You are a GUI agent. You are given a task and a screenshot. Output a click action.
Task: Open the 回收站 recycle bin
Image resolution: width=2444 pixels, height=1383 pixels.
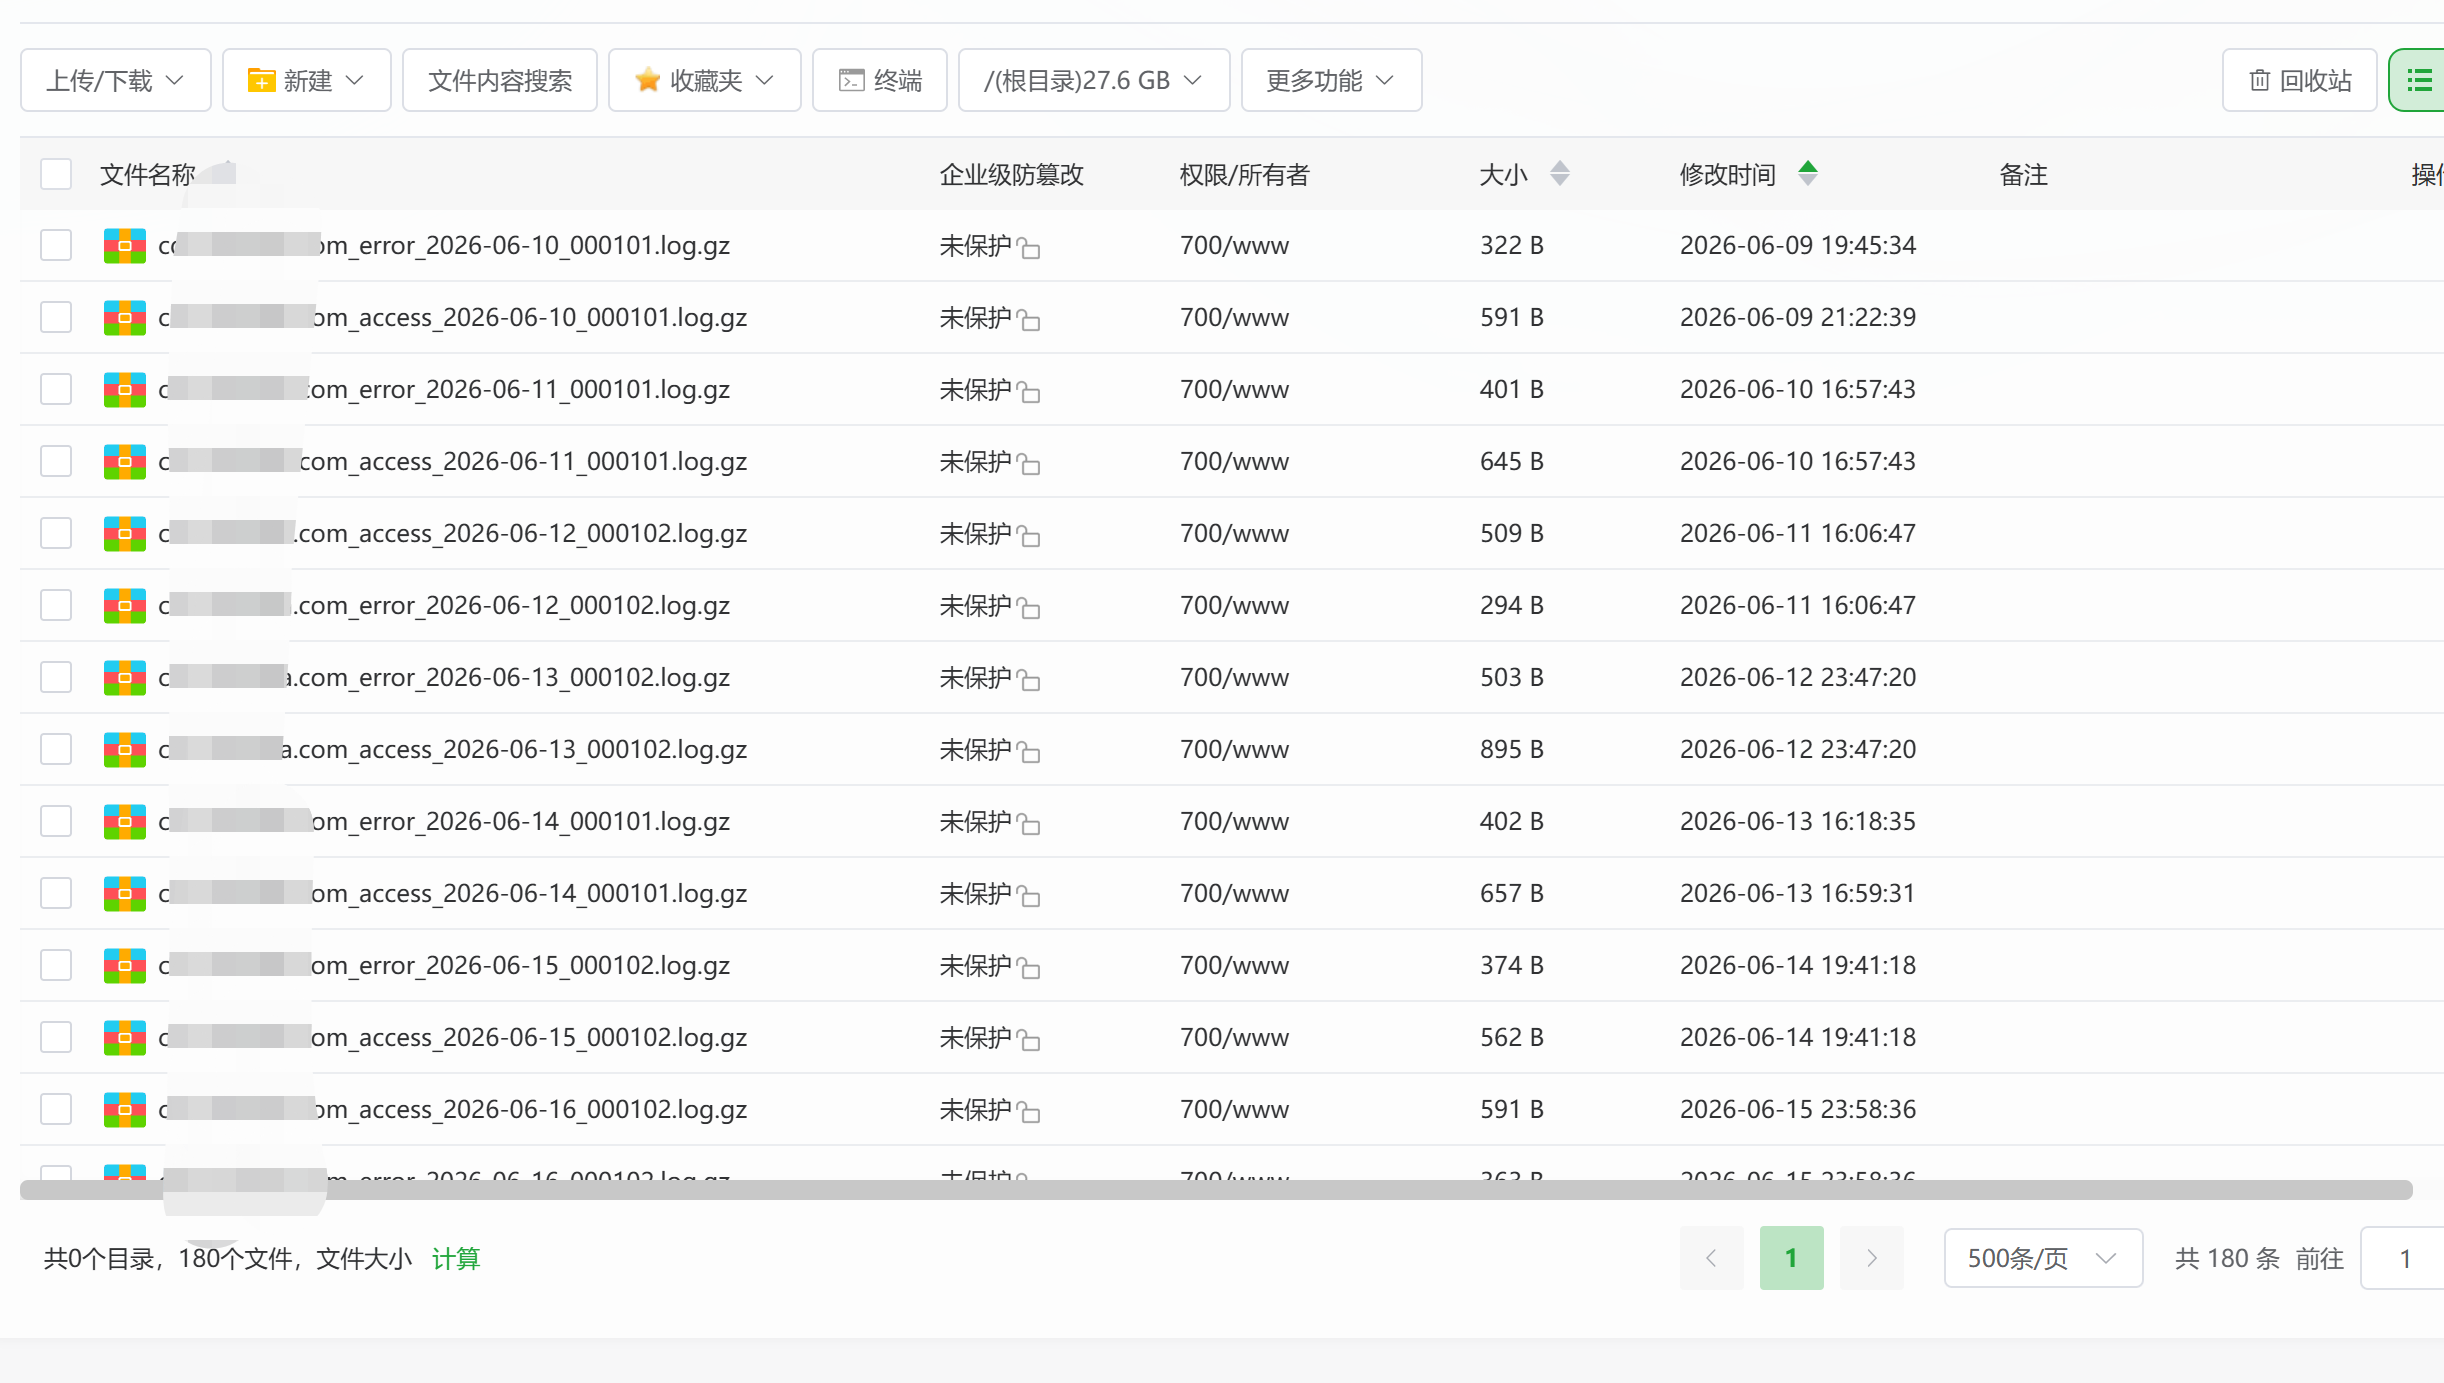click(2300, 80)
